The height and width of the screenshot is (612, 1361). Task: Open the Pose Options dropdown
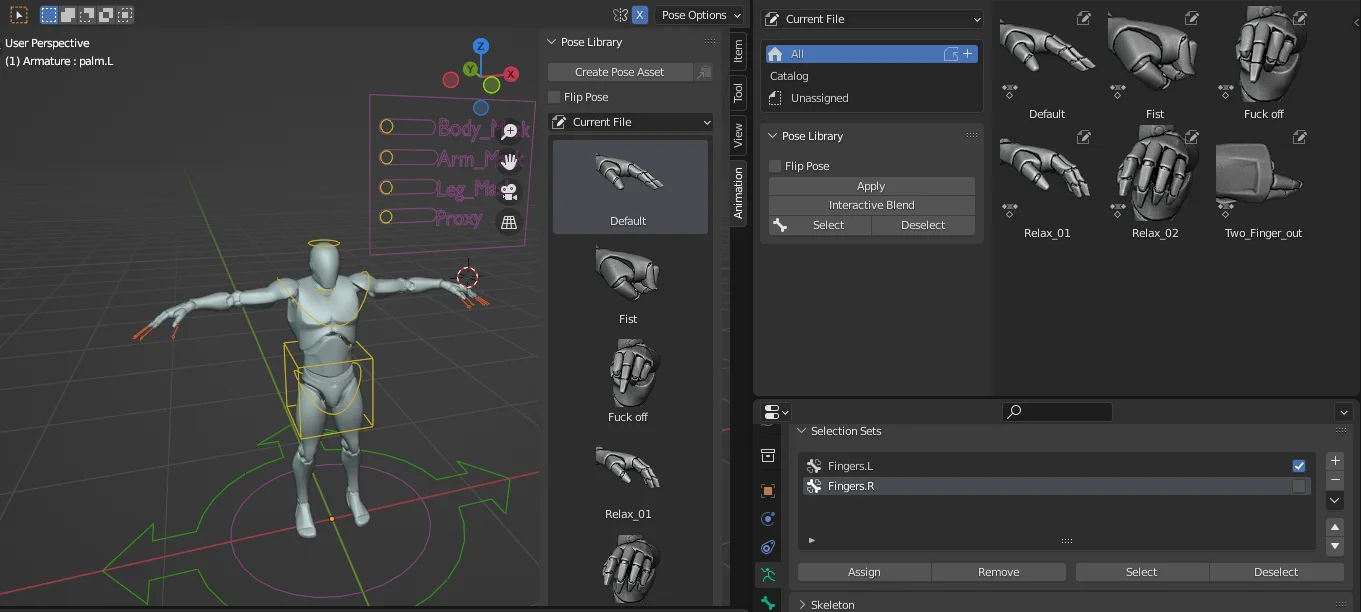[699, 15]
